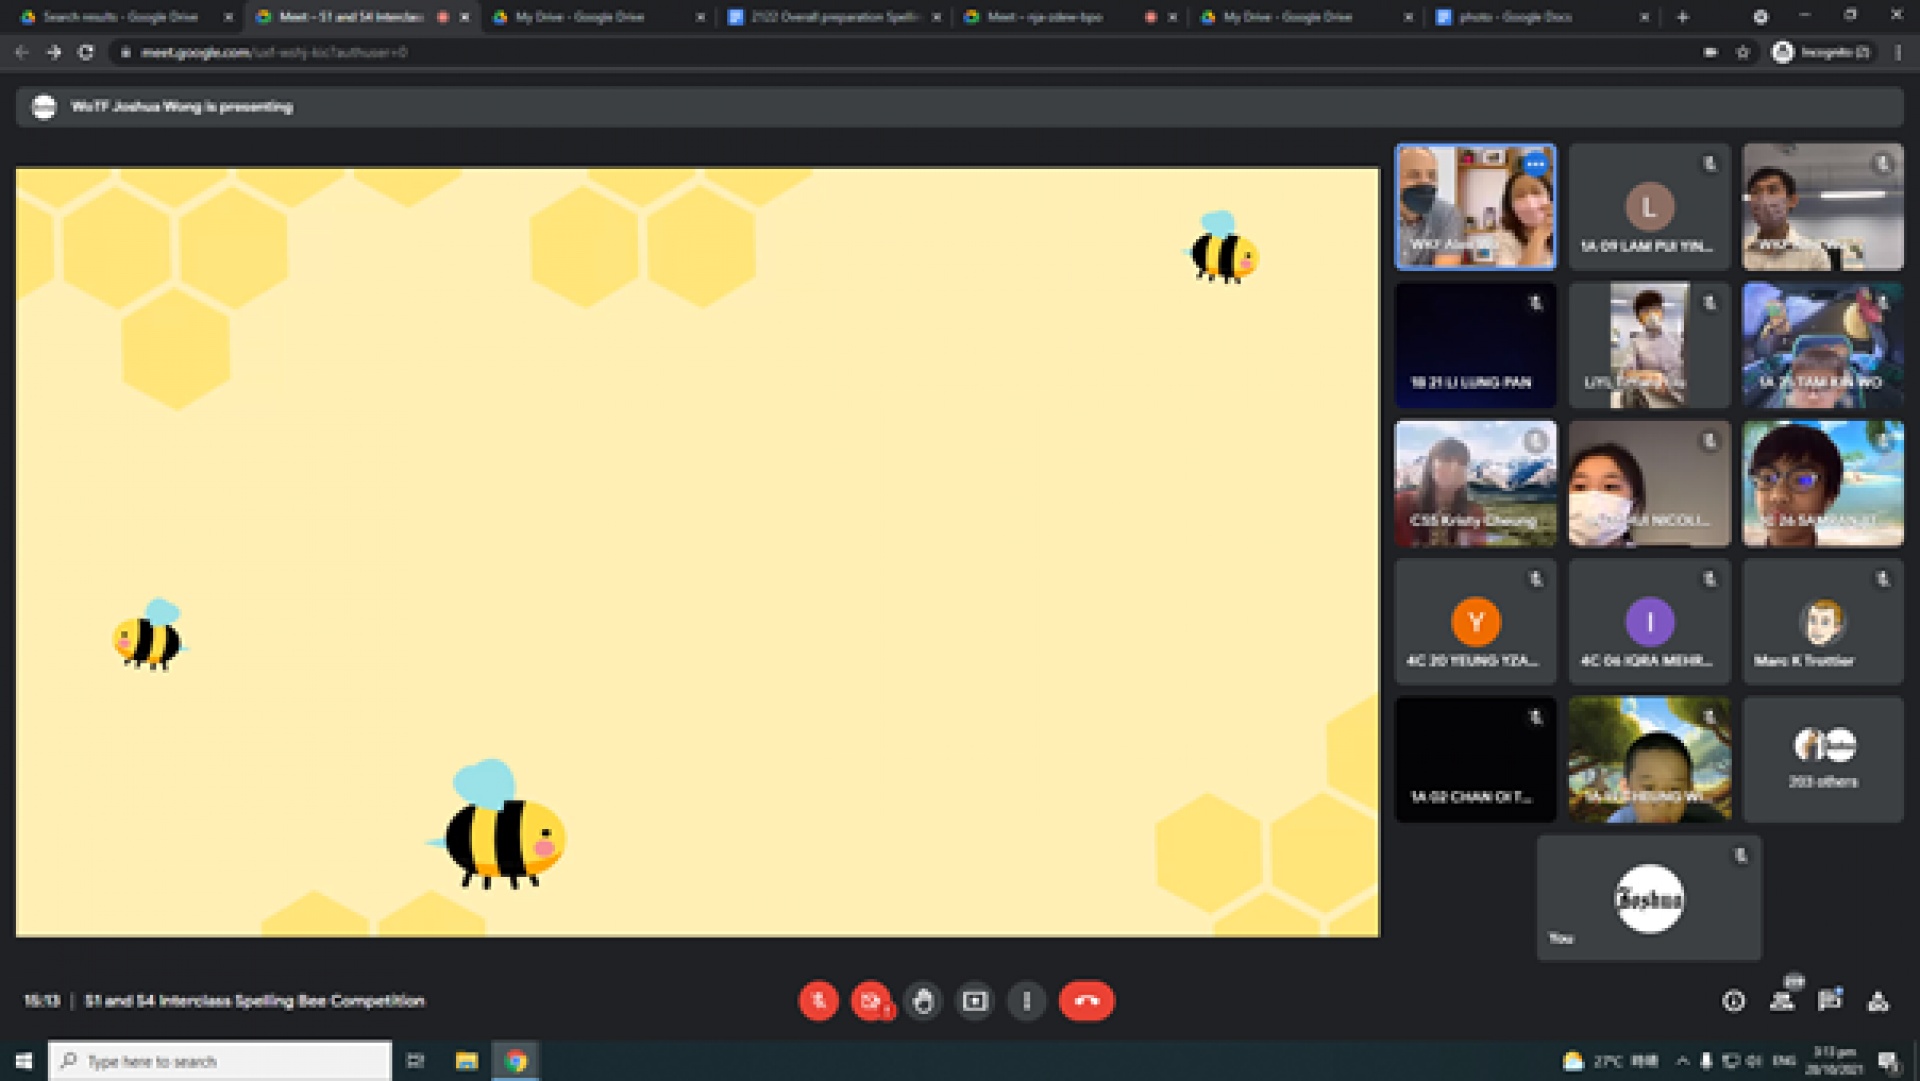Viewport: 1920px width, 1081px height.
Task: Open options on the highlighted top-left video tile
Action: pos(1535,164)
